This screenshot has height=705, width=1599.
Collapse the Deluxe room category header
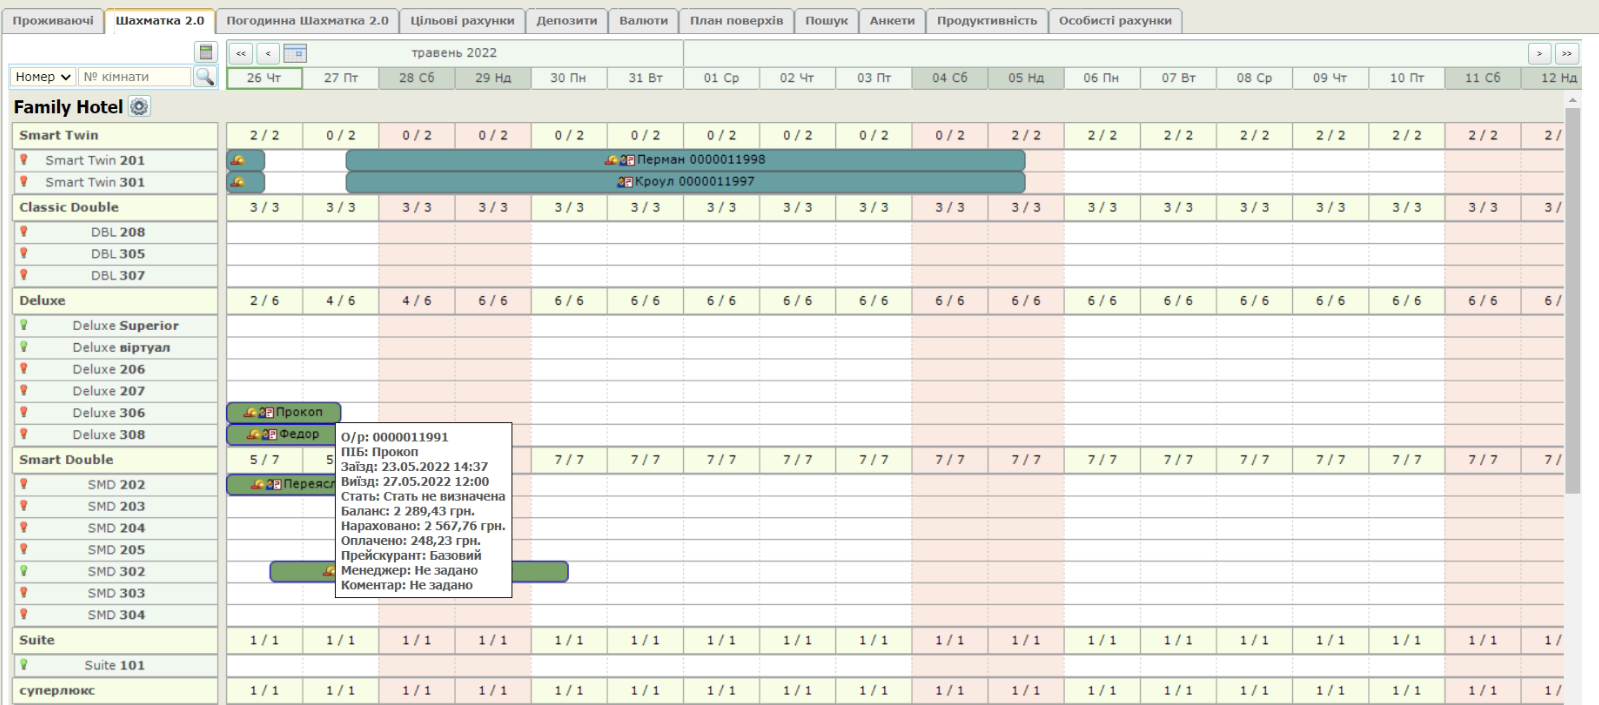42,300
